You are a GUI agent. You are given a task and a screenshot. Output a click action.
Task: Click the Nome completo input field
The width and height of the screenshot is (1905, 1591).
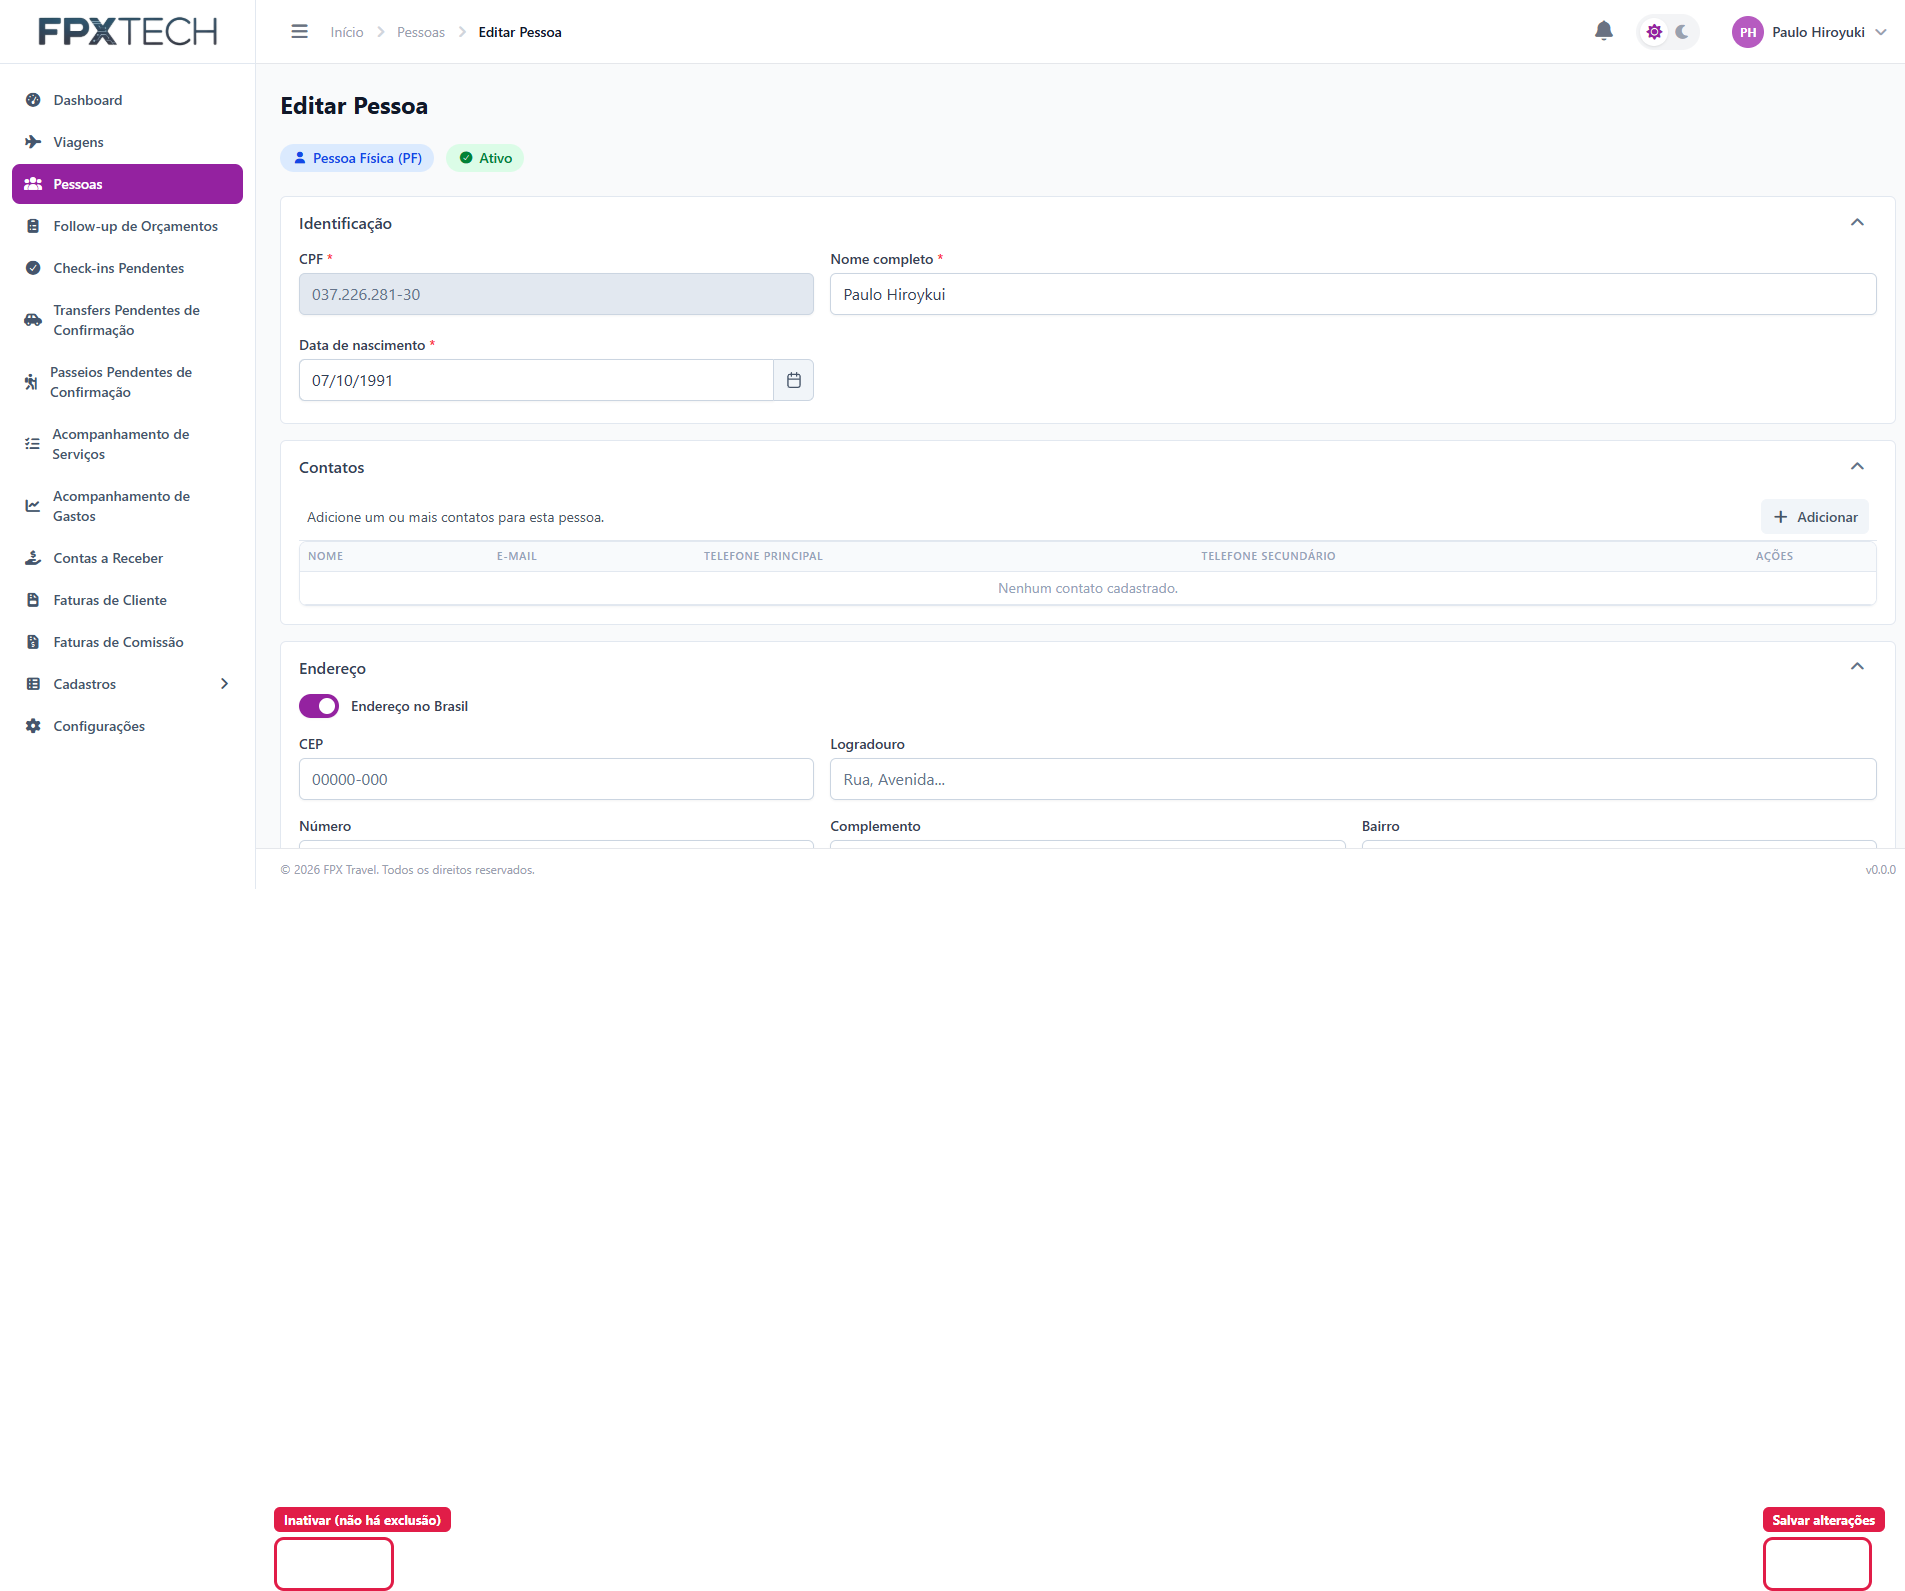[1352, 294]
